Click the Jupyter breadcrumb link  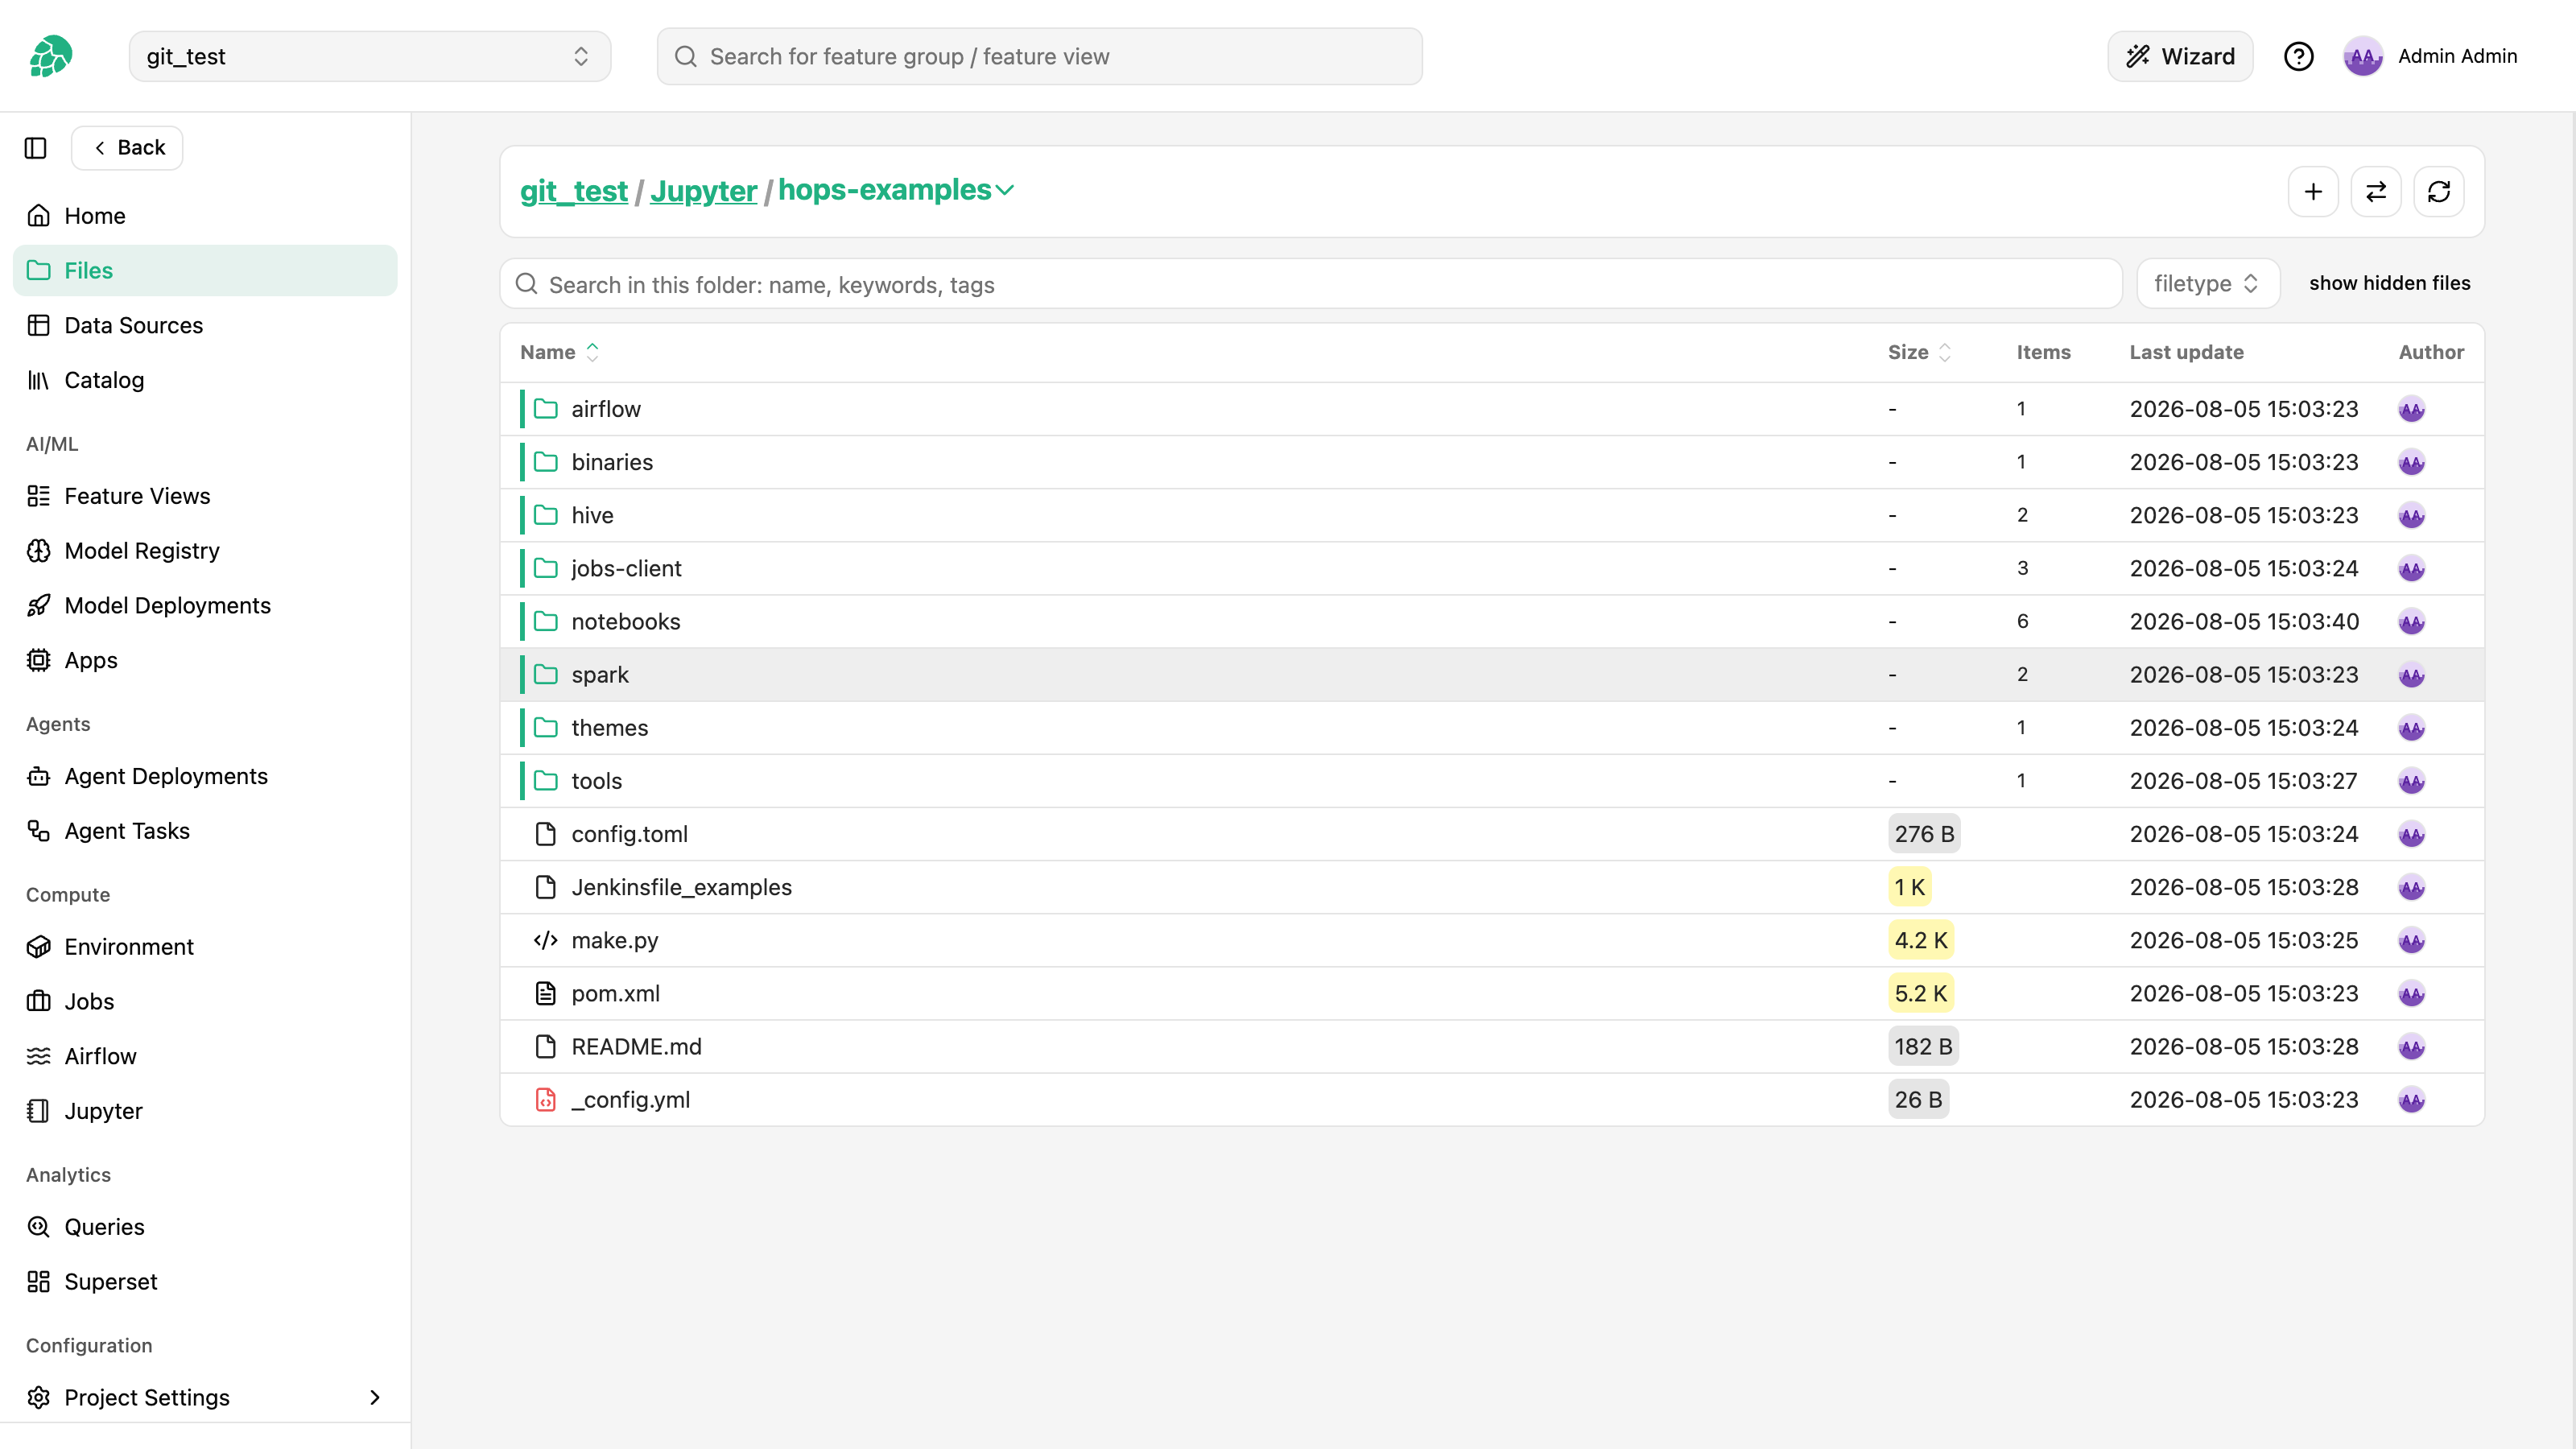pos(703,191)
